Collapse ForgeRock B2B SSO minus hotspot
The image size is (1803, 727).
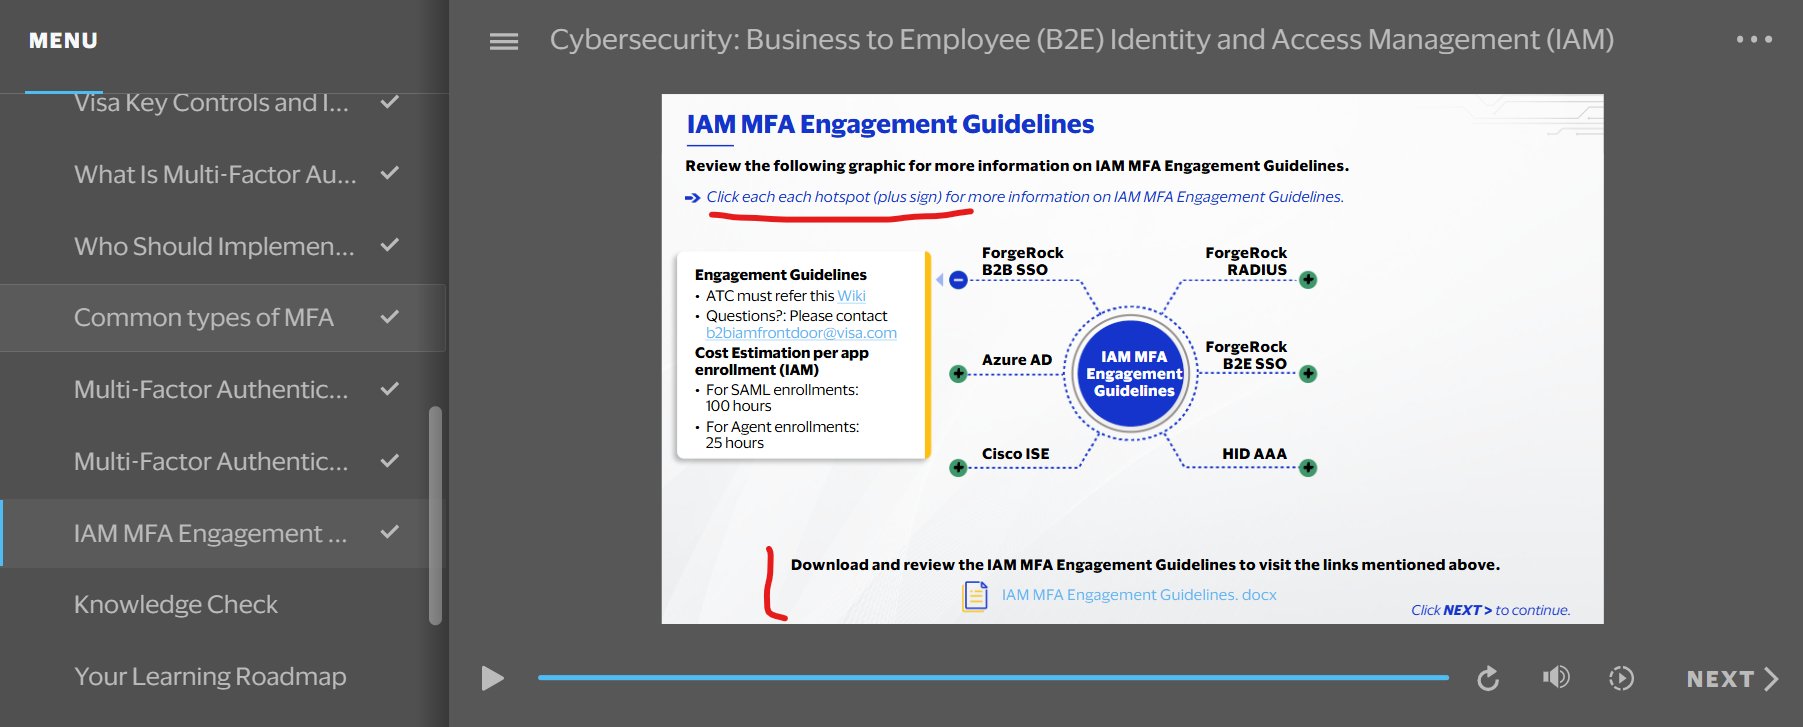click(958, 280)
